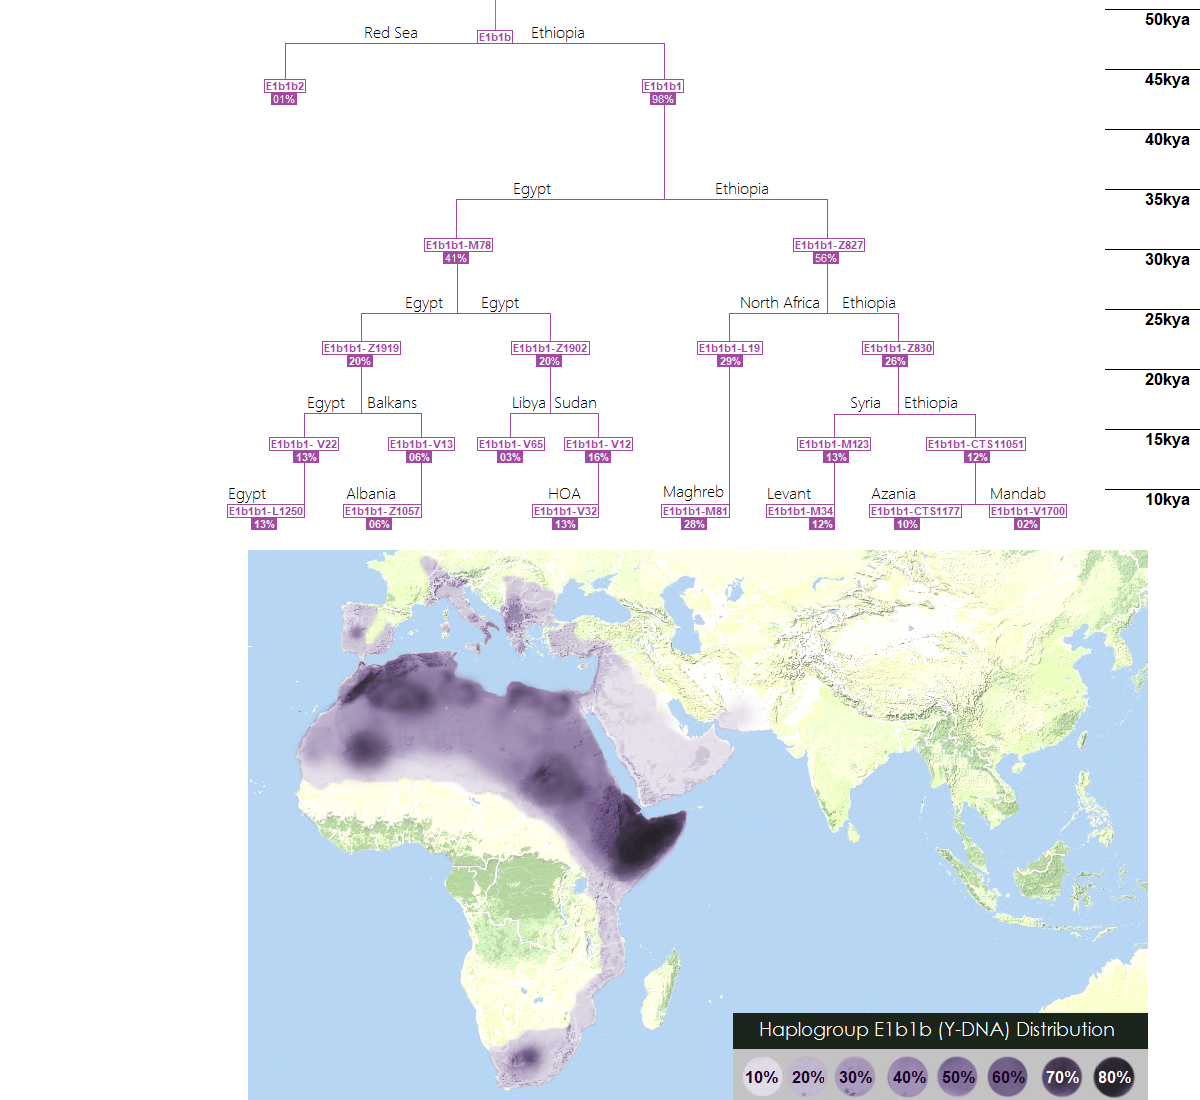The height and width of the screenshot is (1100, 1200).
Task: Select the E1b1b1-L1250 leaf node
Action: pyautogui.click(x=266, y=511)
